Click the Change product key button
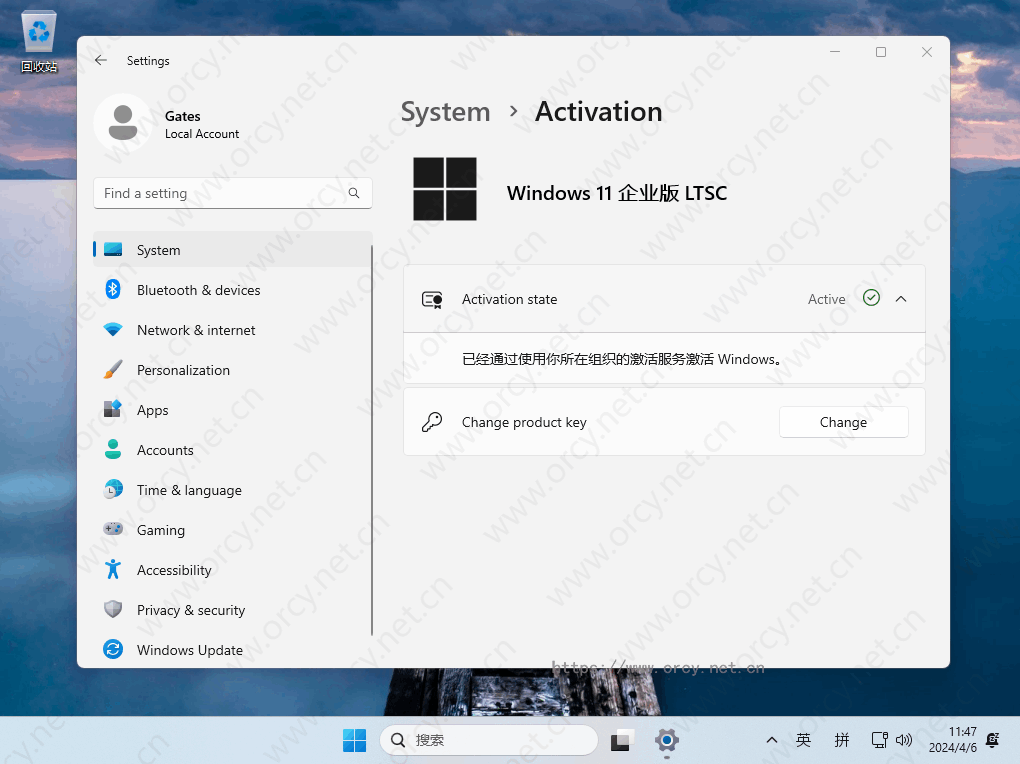The width and height of the screenshot is (1020, 764). click(844, 422)
